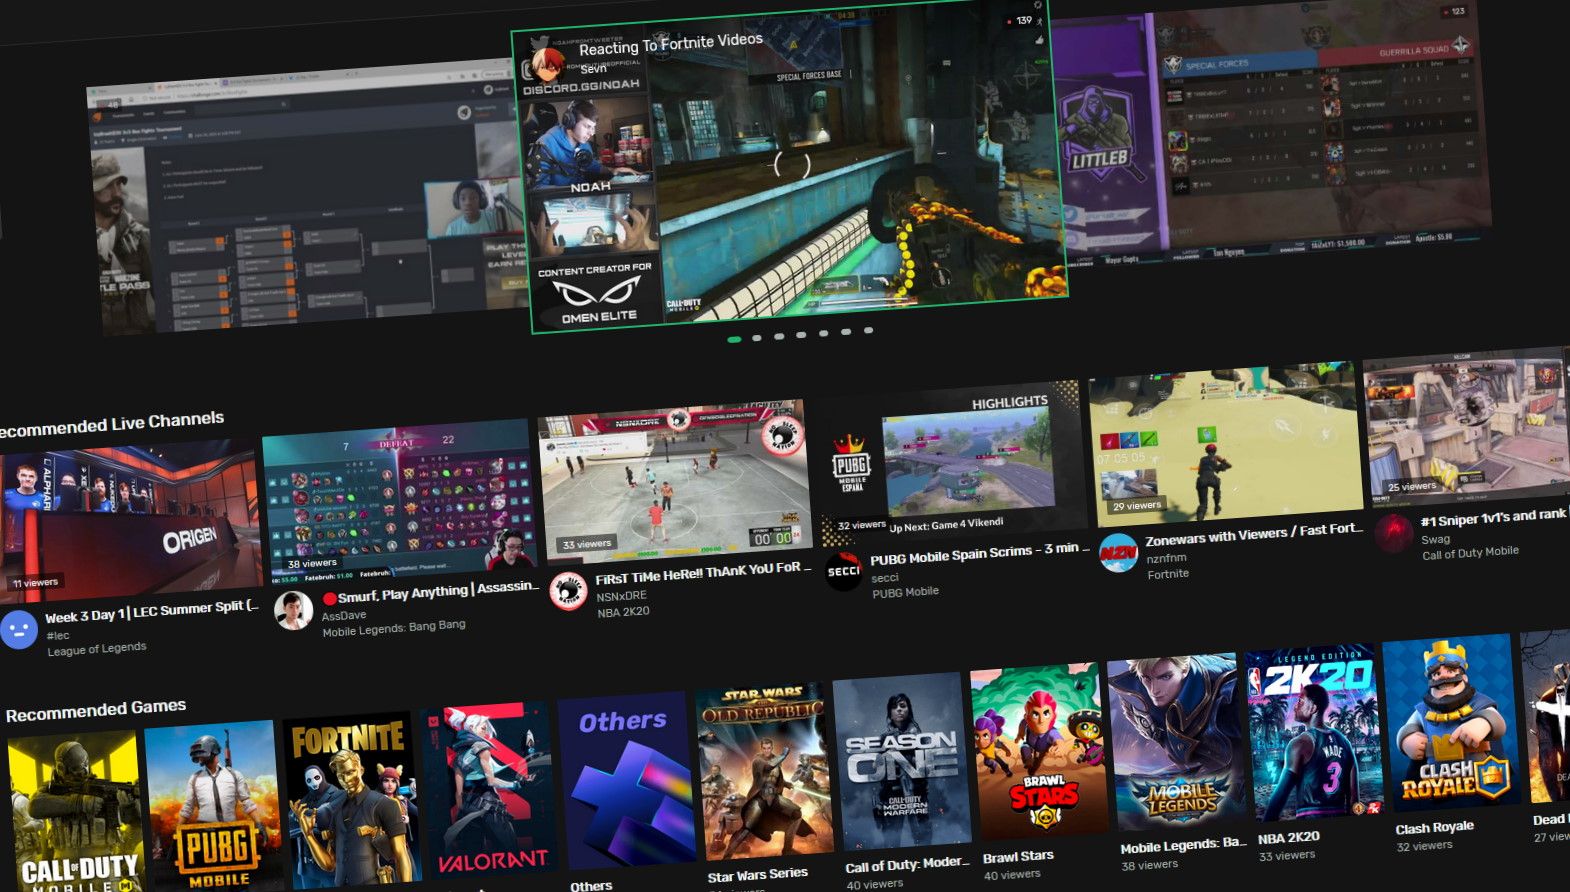Click the nznfnm channel avatar
Viewport: 1570px width, 892px height.
click(x=1118, y=553)
